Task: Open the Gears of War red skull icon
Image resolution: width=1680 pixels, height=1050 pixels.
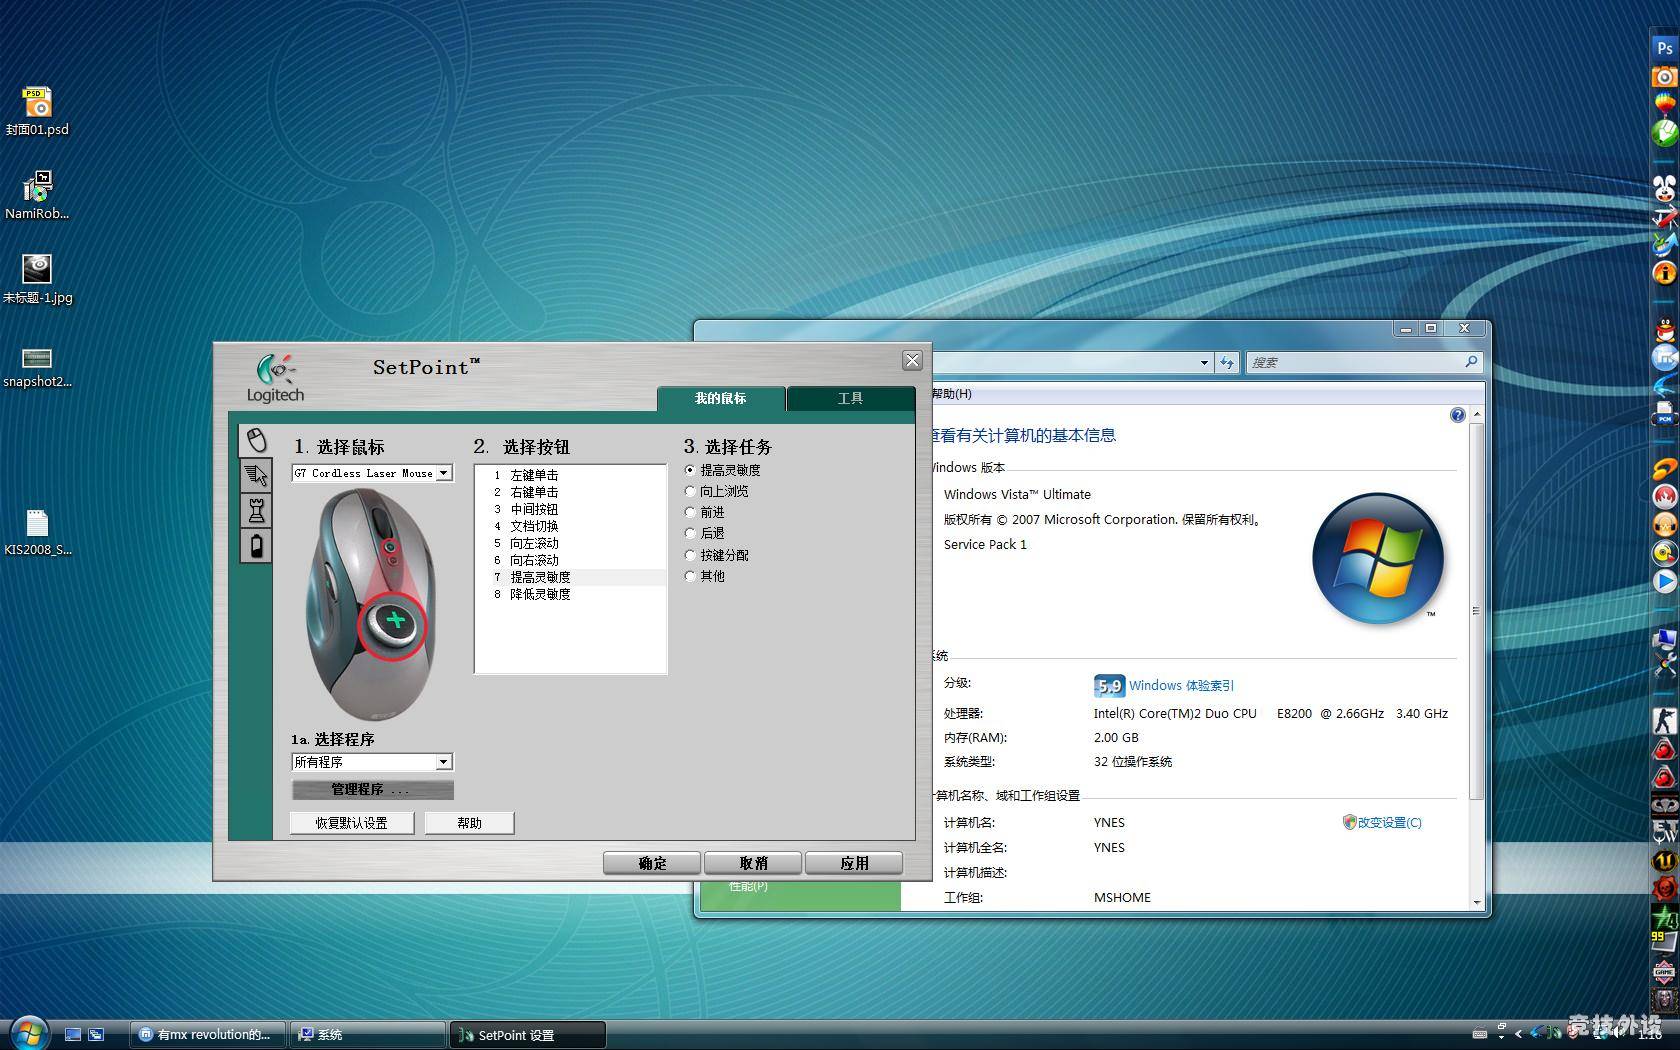Action: pyautogui.click(x=1664, y=887)
